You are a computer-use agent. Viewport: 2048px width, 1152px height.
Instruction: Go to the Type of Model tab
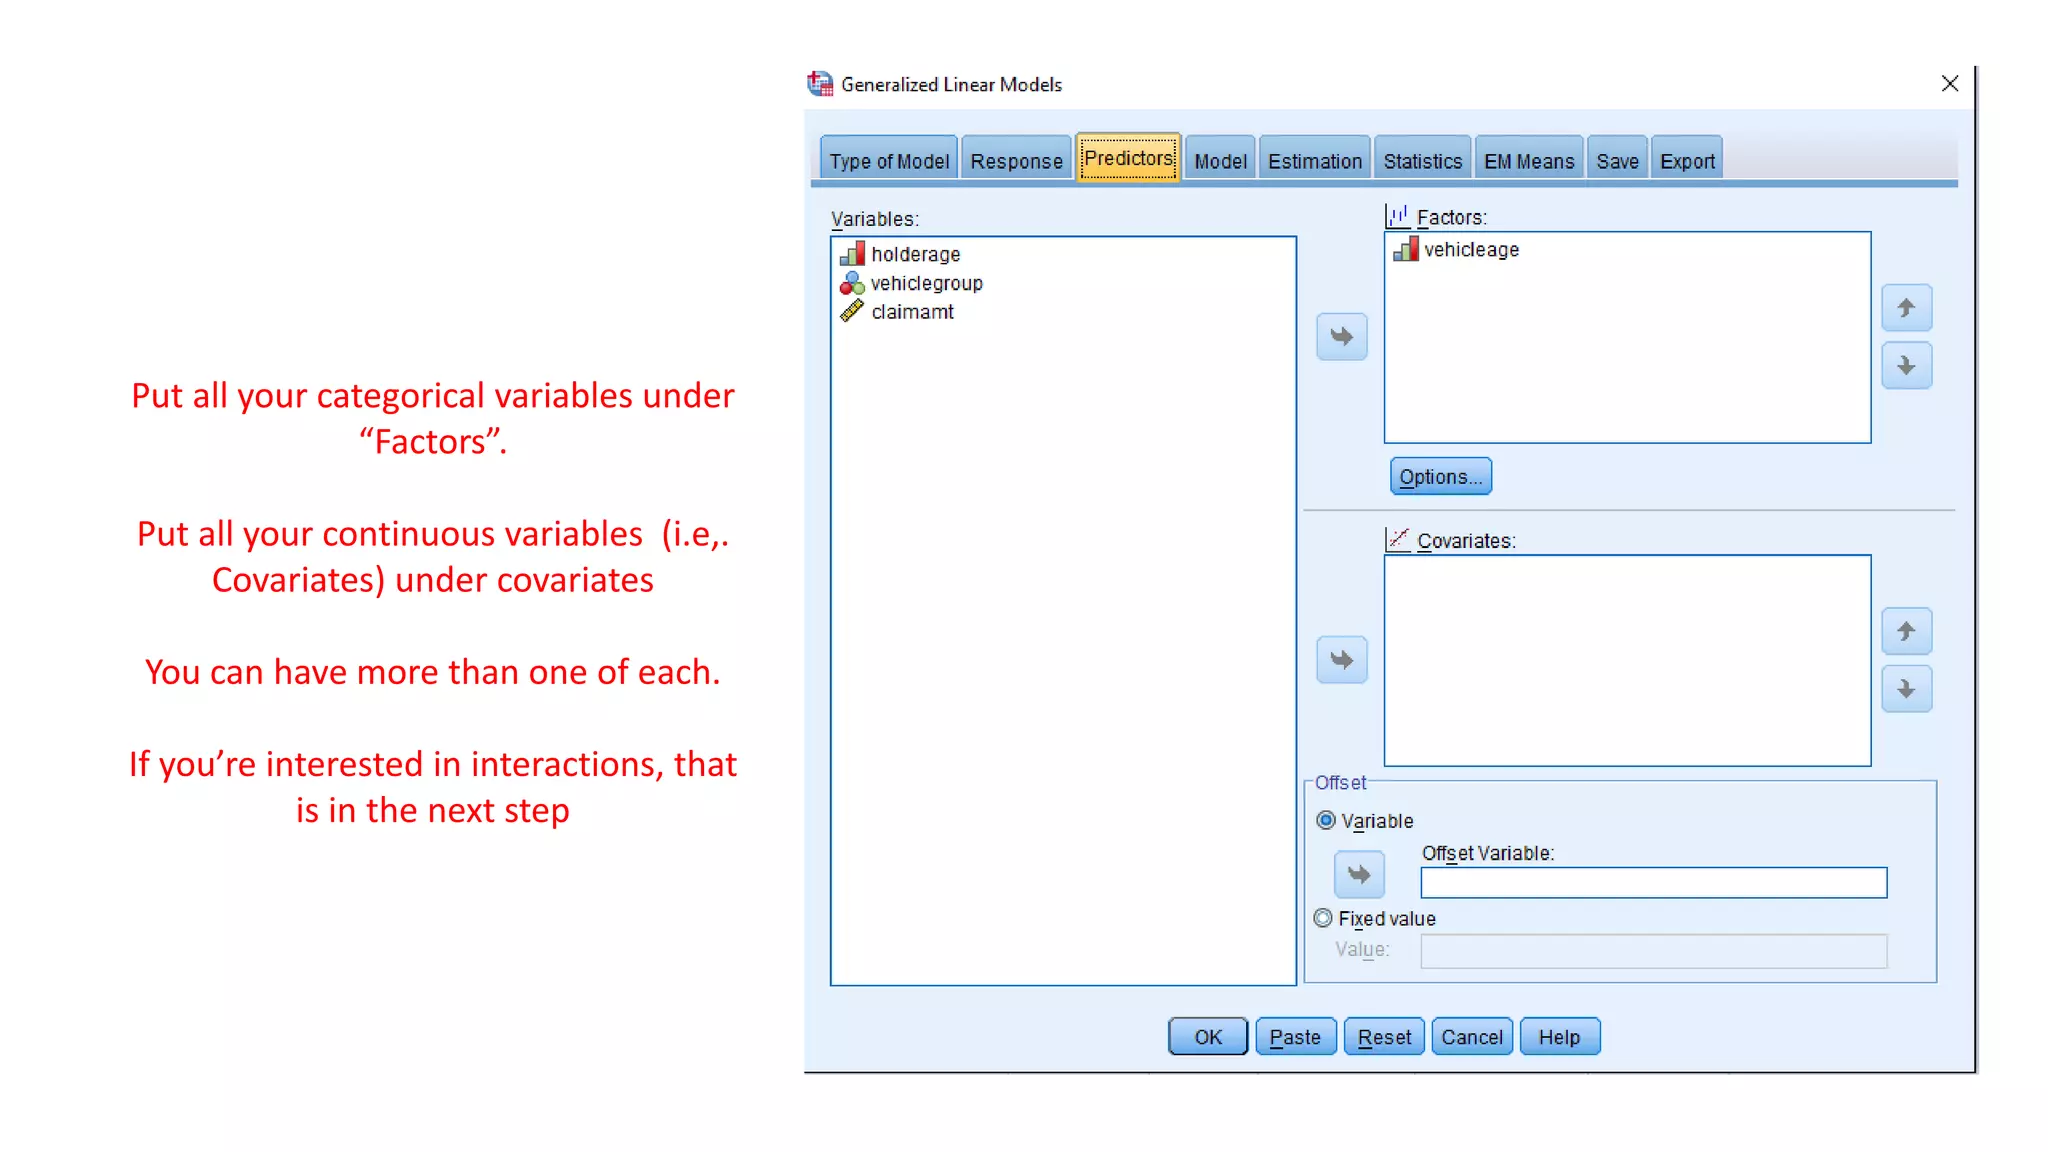[x=888, y=161]
